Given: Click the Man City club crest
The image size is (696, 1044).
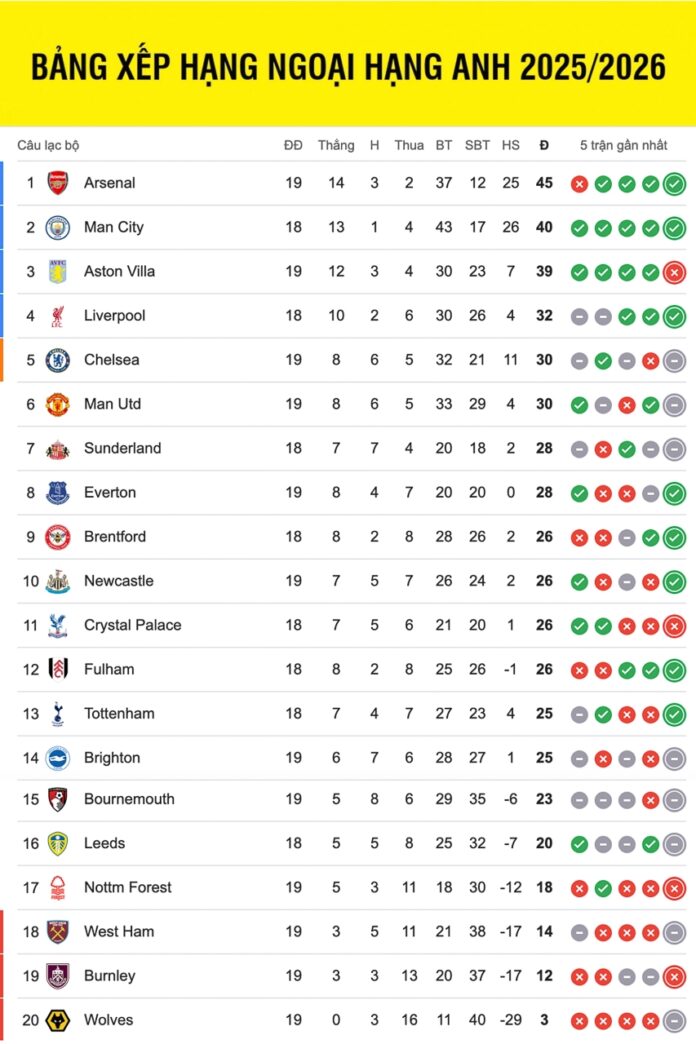Looking at the screenshot, I should point(58,227).
